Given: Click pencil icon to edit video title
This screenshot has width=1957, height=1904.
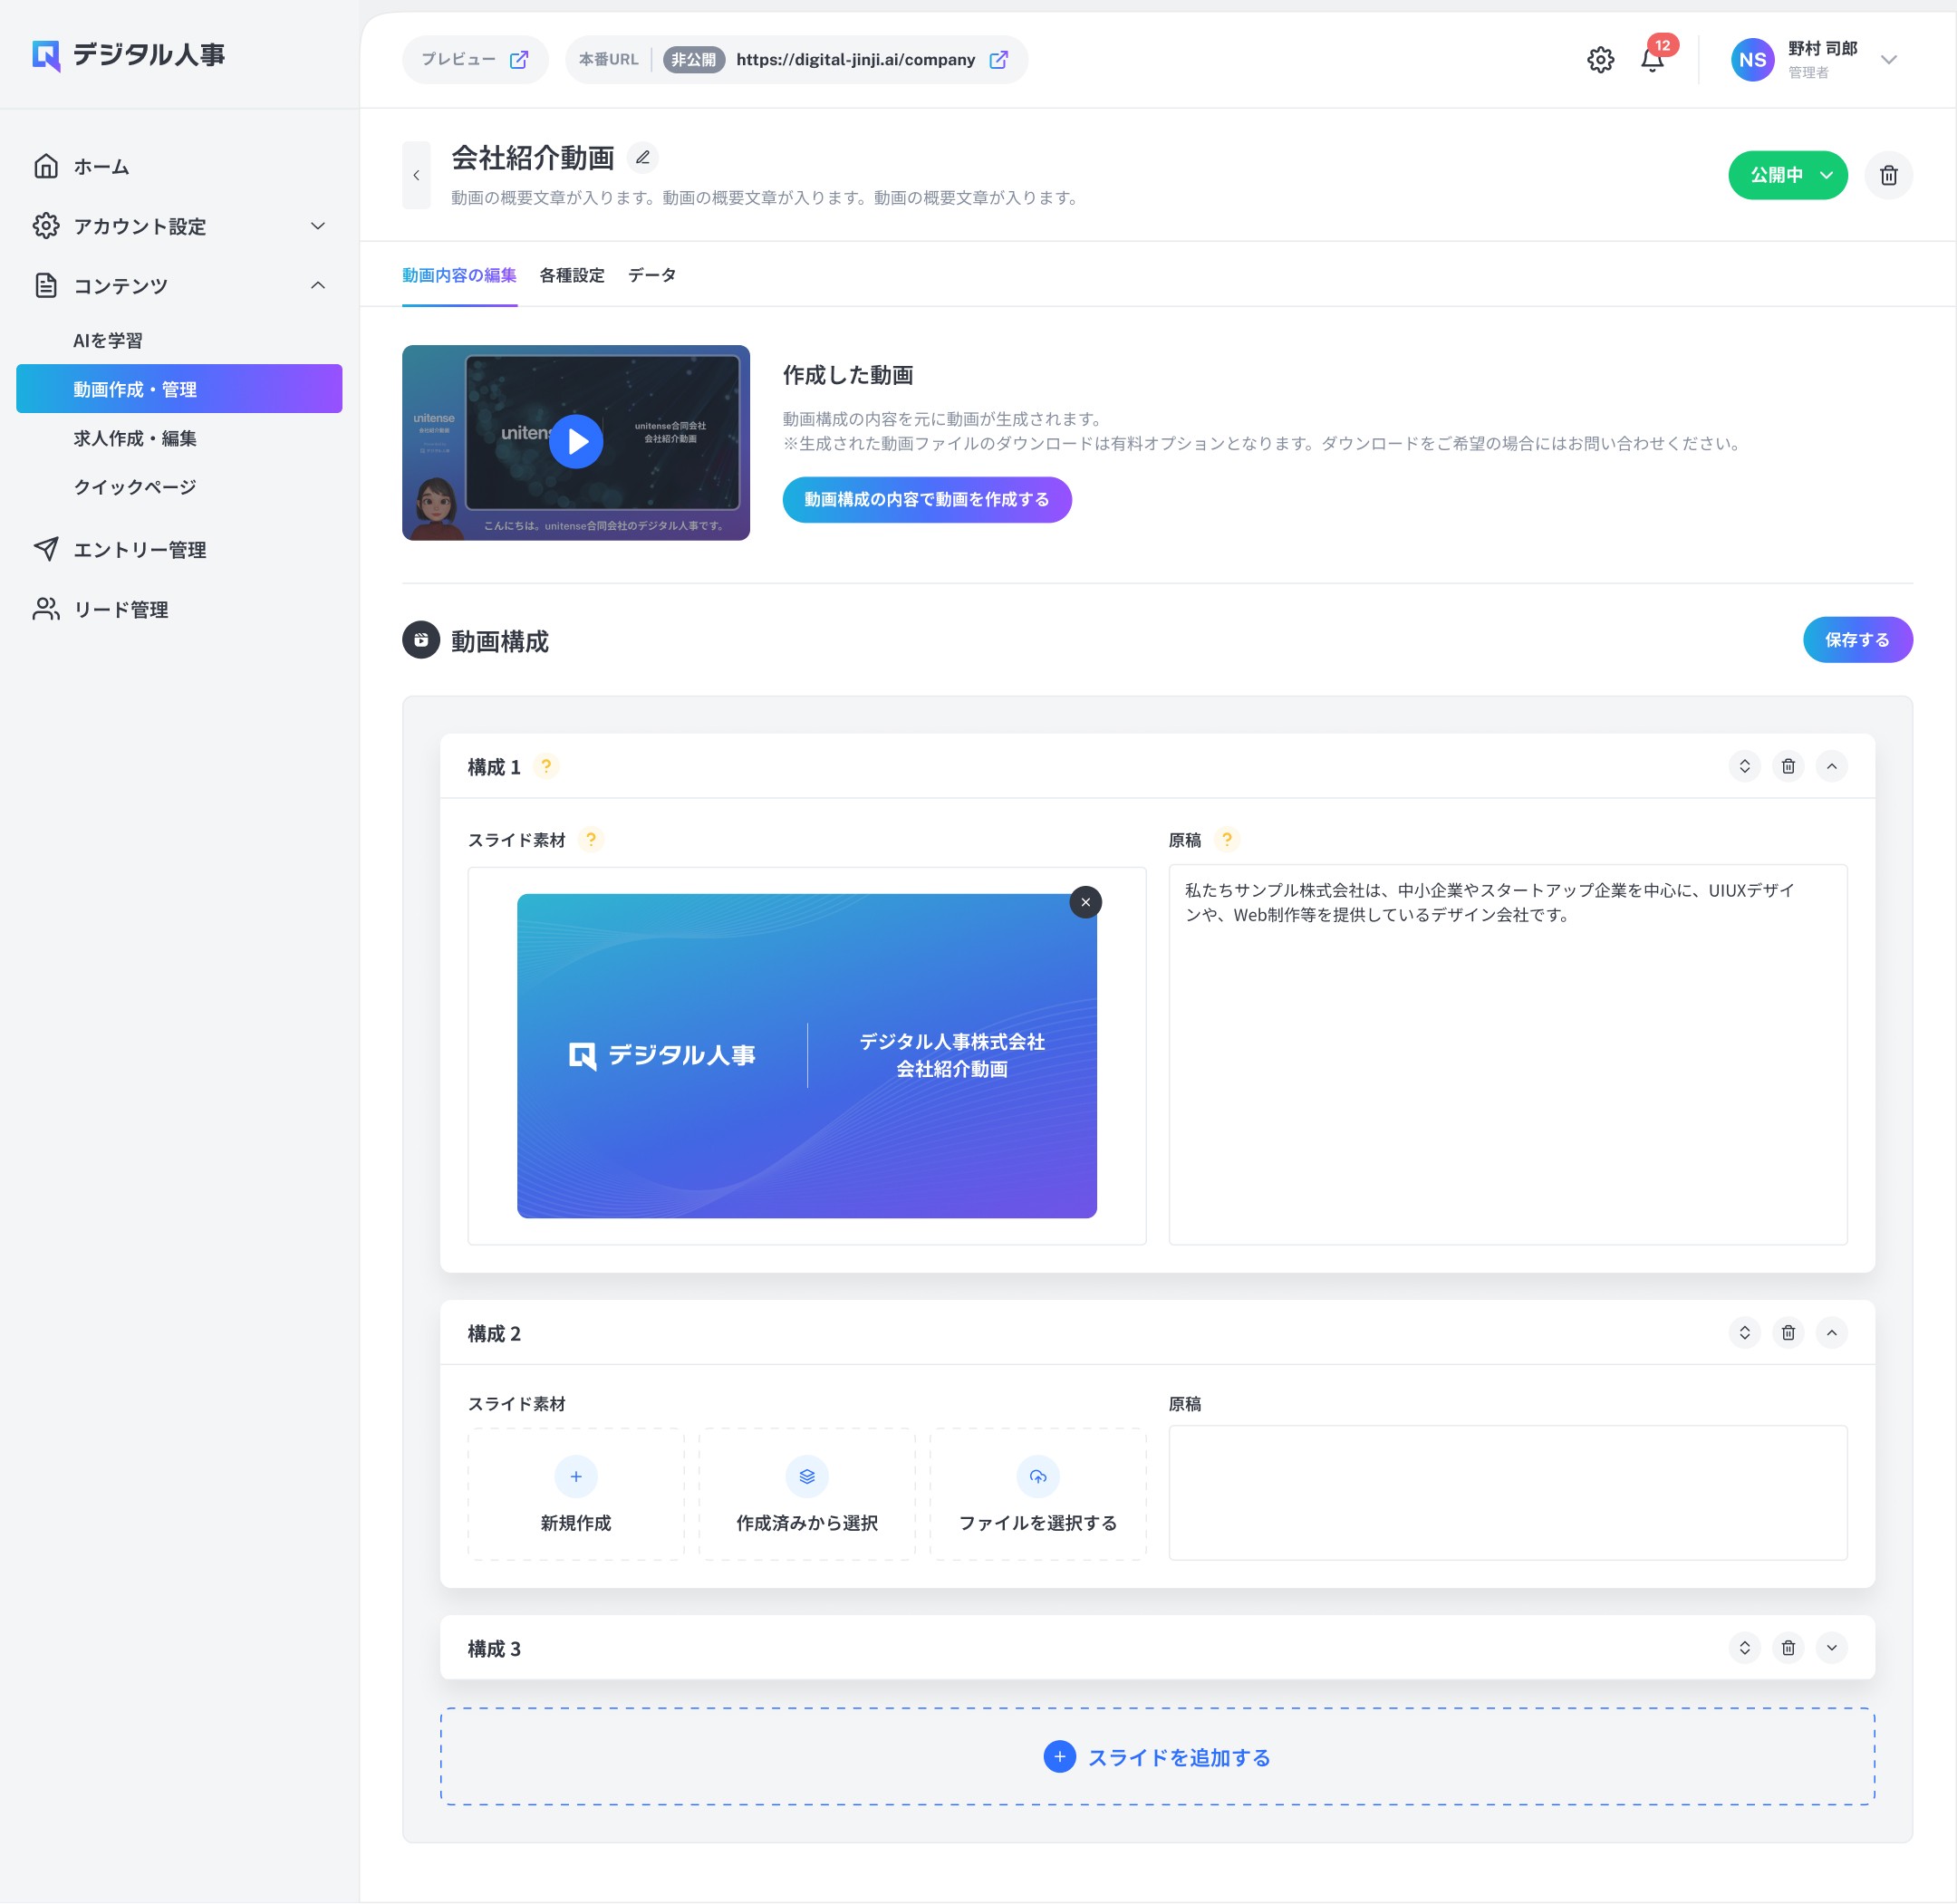Looking at the screenshot, I should (643, 158).
